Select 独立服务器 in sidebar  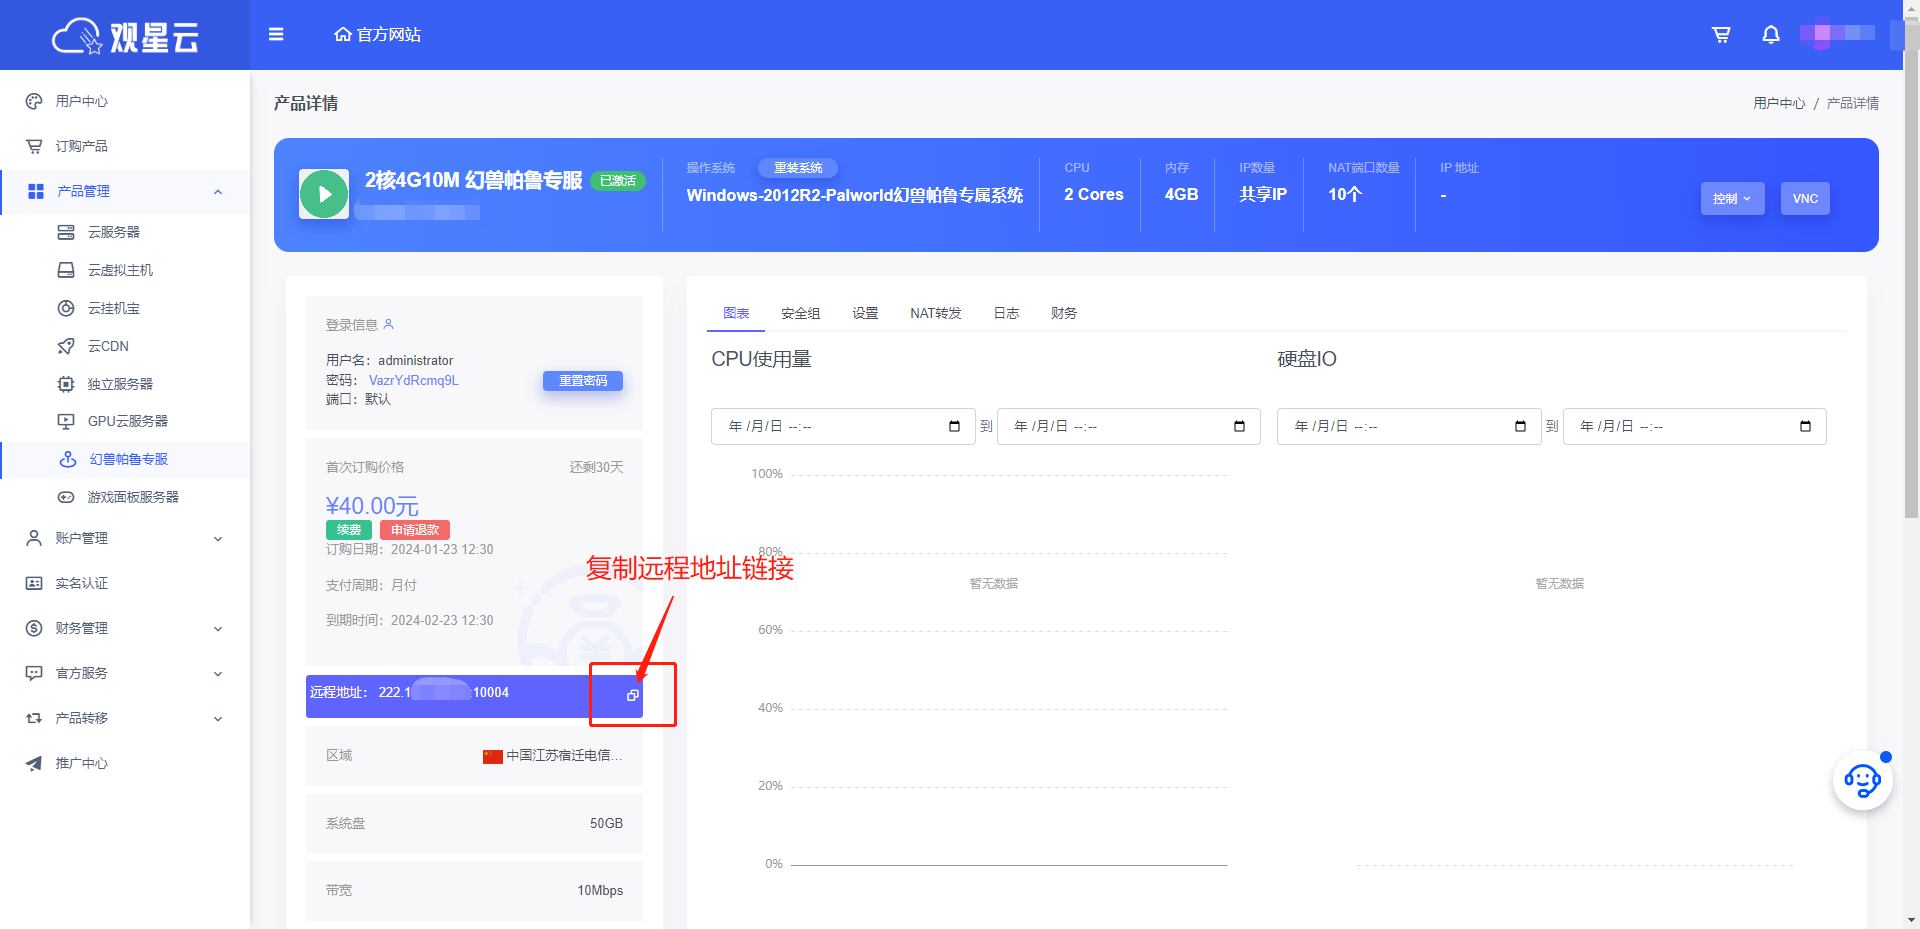[x=125, y=384]
